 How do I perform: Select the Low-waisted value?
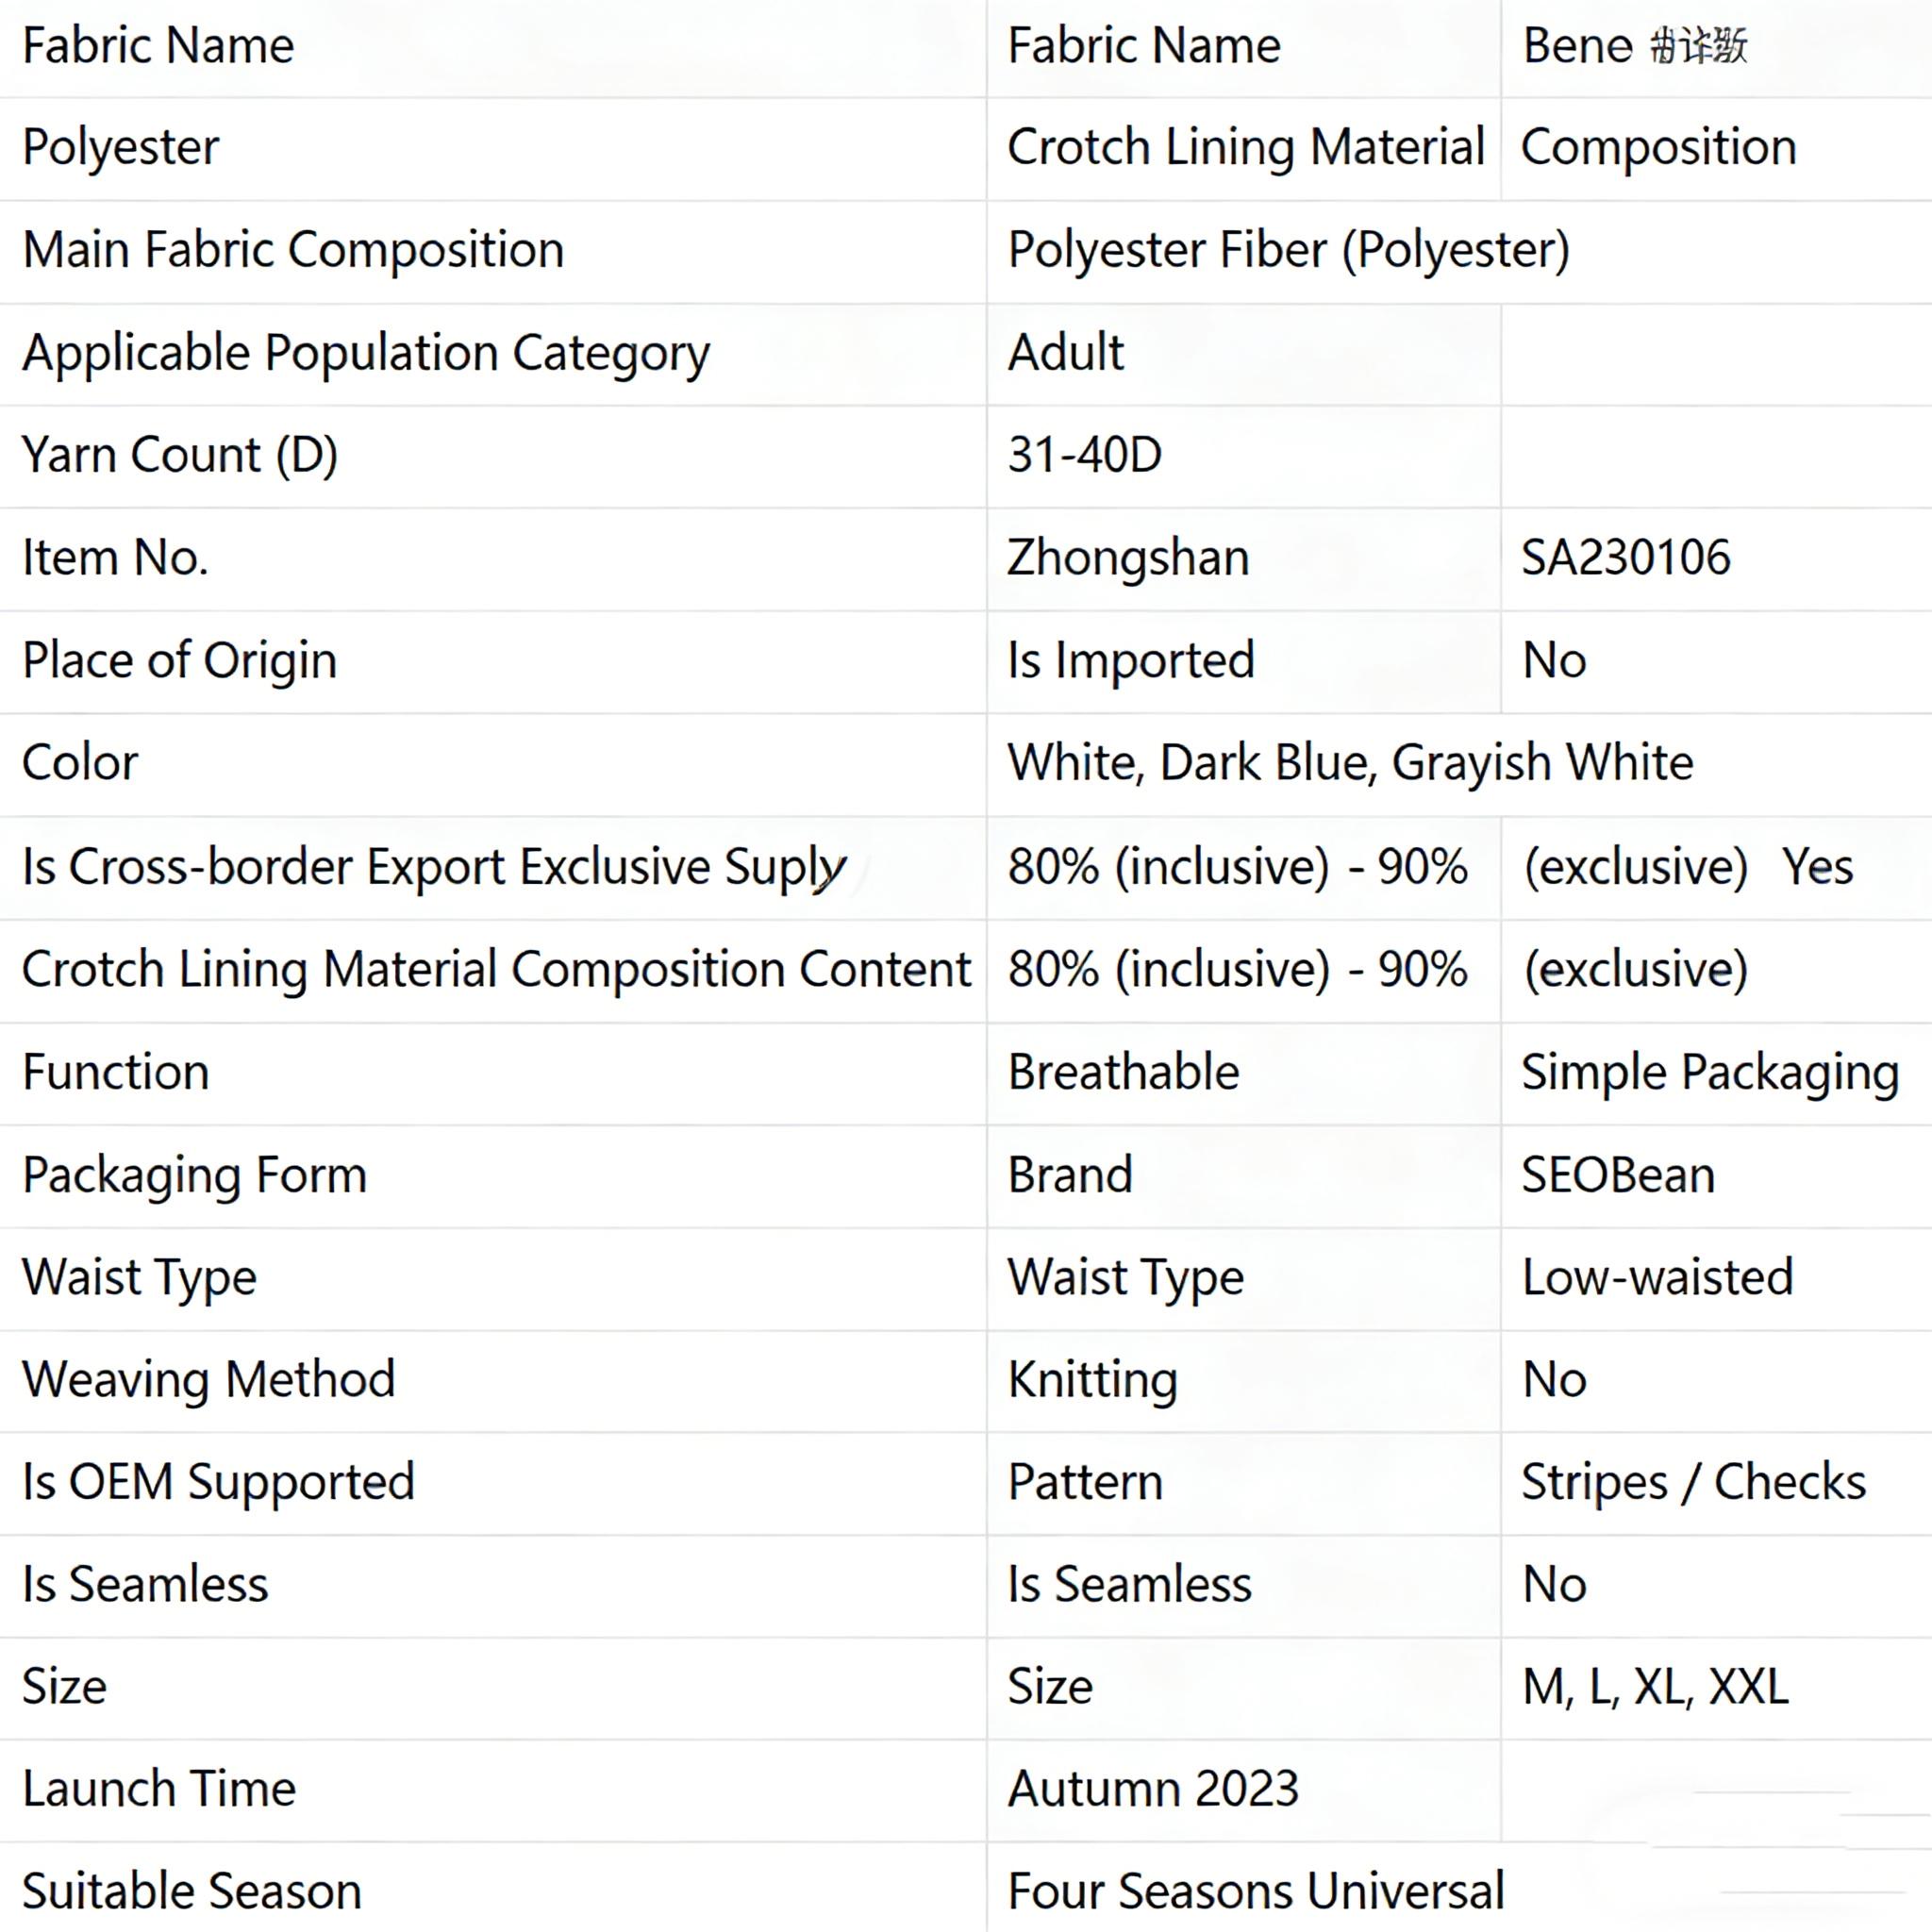1657,1278
